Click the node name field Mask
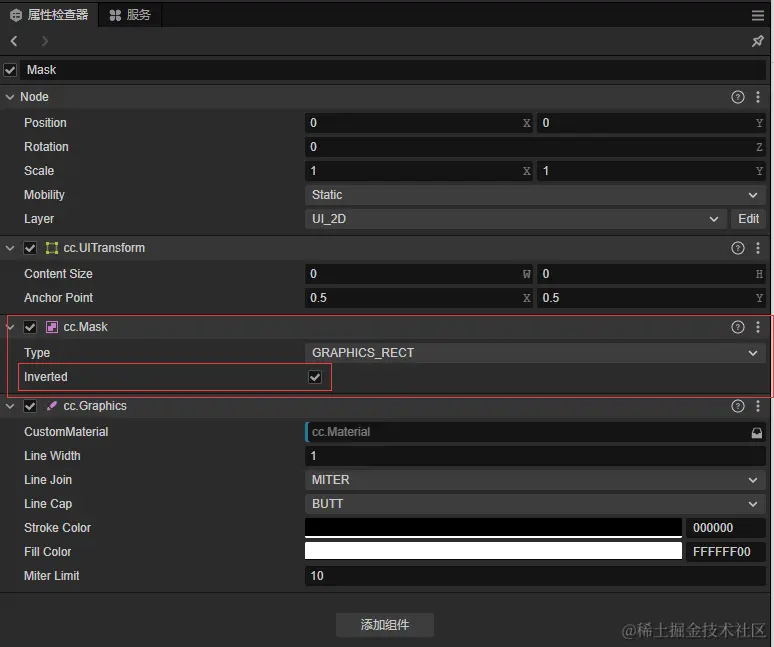 point(393,70)
